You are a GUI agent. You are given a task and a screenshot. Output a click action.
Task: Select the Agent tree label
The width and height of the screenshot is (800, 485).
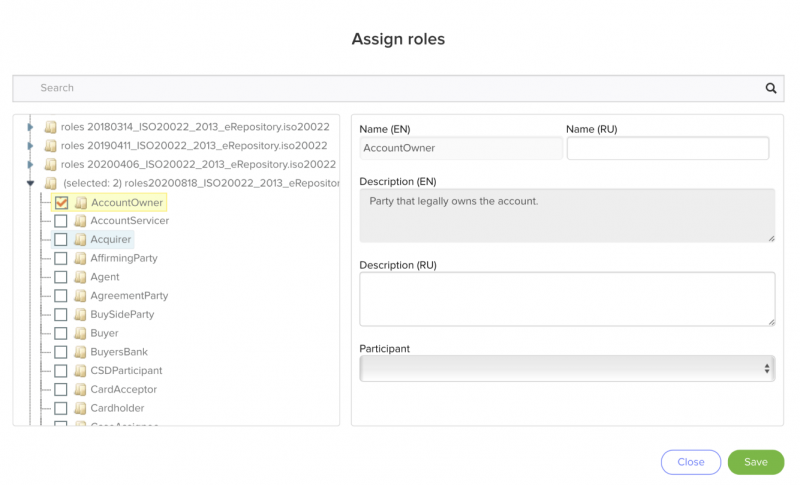(105, 277)
